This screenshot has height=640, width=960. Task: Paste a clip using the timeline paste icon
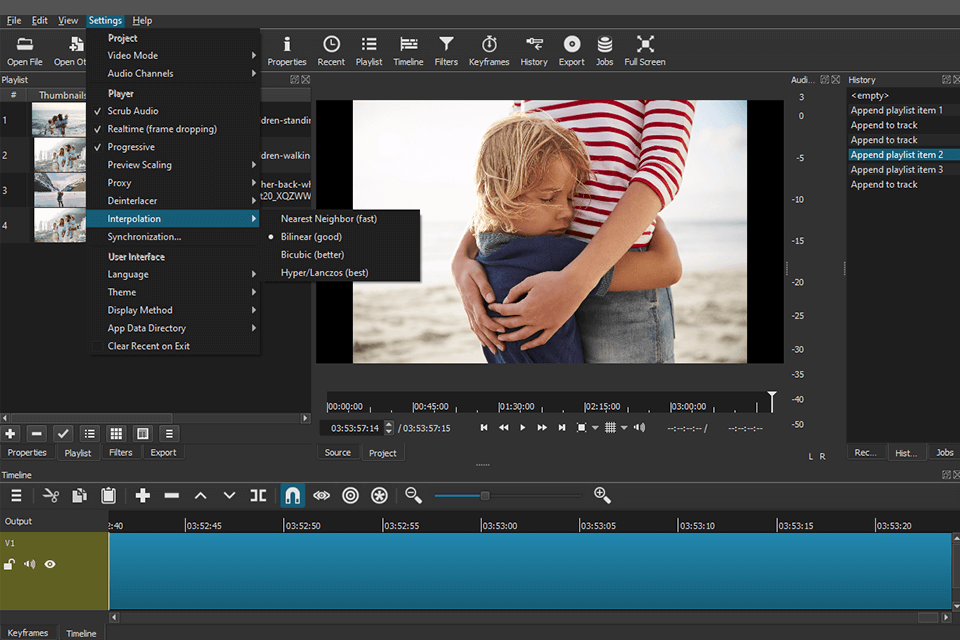point(108,495)
